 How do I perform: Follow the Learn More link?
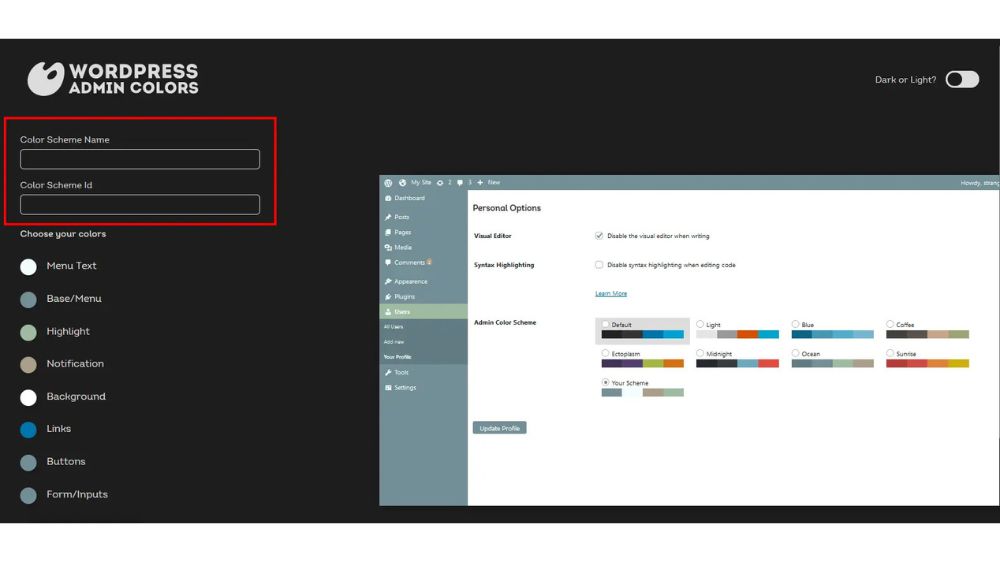pos(611,293)
